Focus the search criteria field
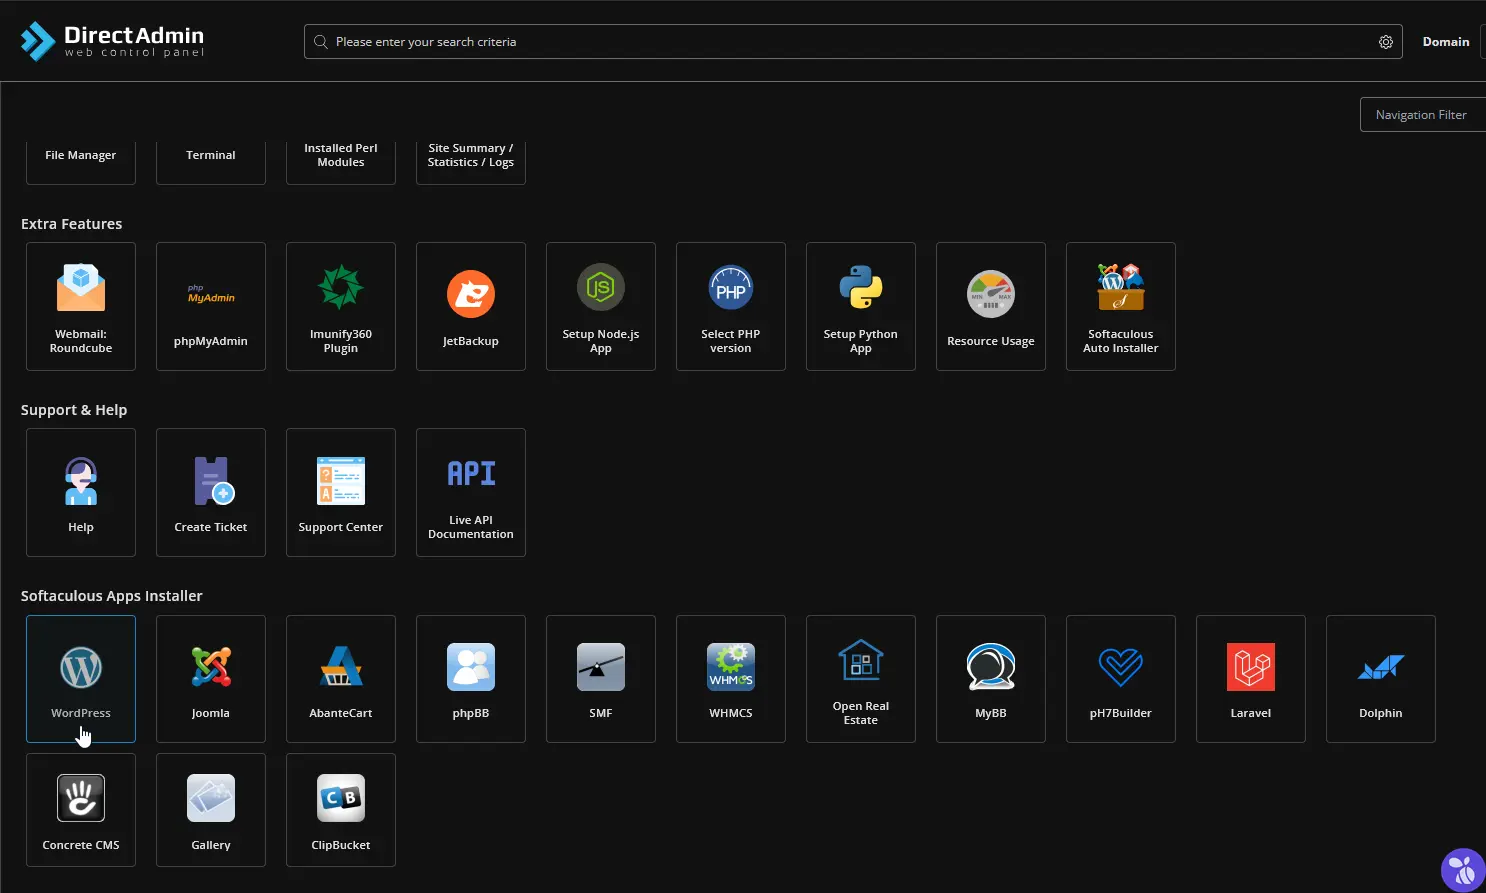1486x893 pixels. point(853,42)
